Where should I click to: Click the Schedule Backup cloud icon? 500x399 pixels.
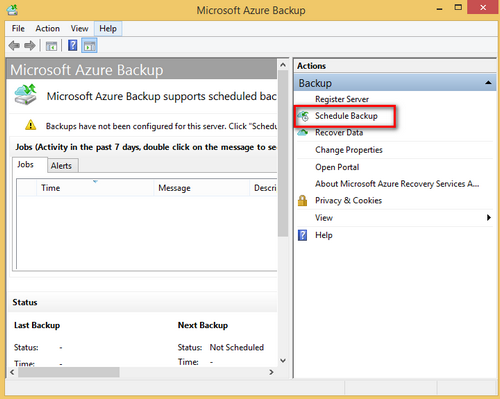tap(303, 116)
